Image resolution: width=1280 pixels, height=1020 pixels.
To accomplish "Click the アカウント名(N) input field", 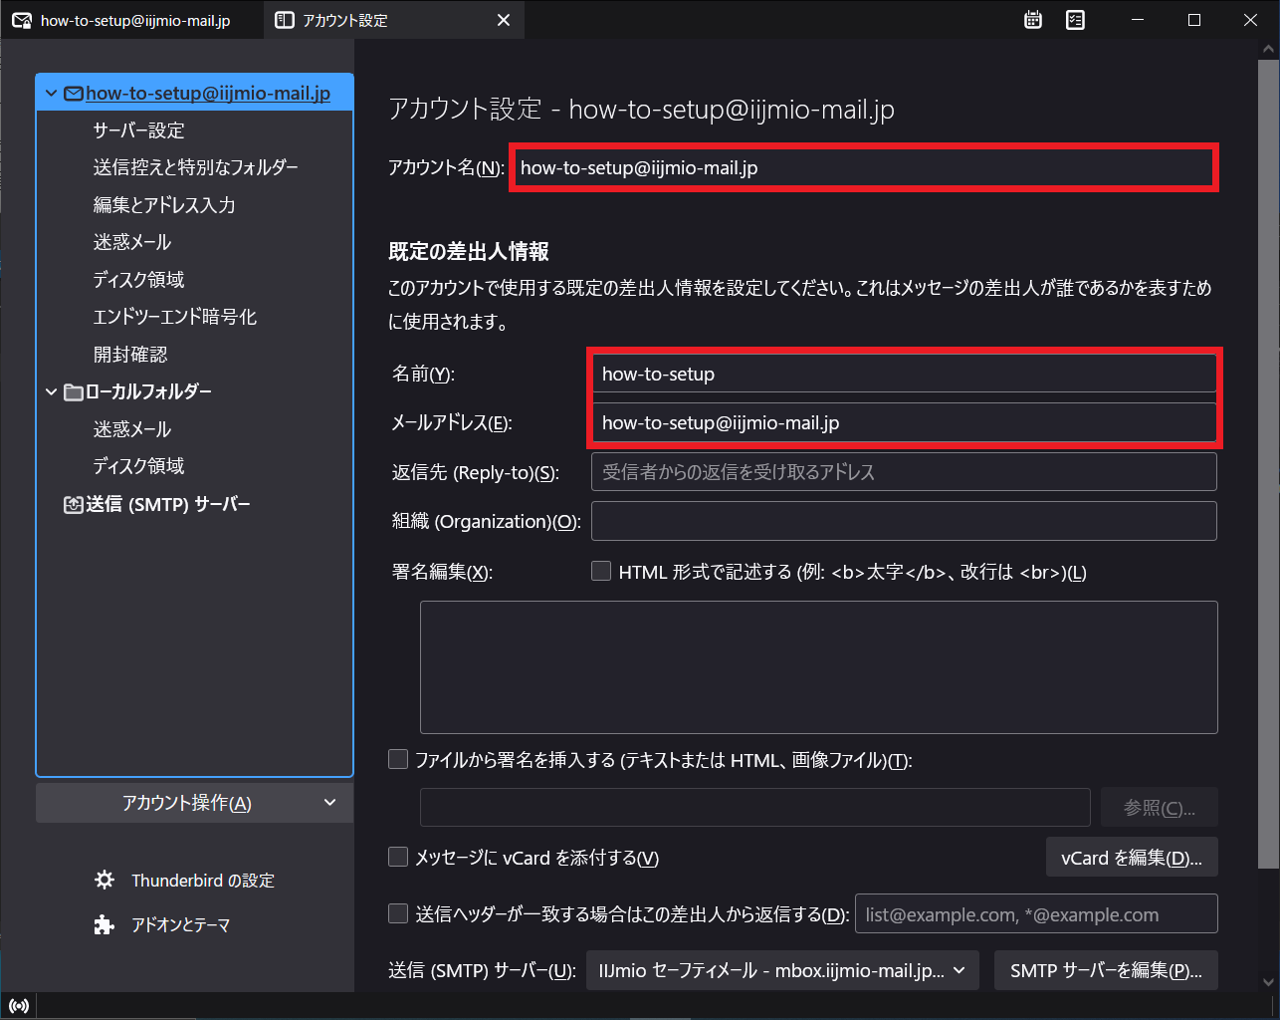I will (x=864, y=168).
